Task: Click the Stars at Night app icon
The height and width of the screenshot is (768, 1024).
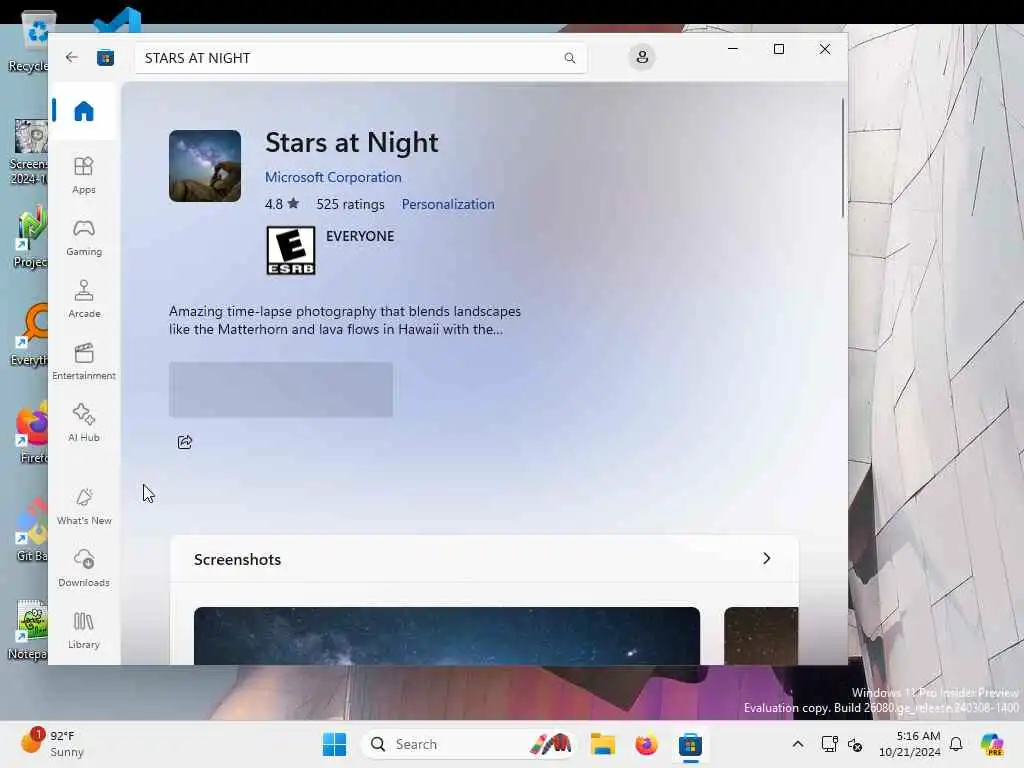Action: [x=205, y=166]
